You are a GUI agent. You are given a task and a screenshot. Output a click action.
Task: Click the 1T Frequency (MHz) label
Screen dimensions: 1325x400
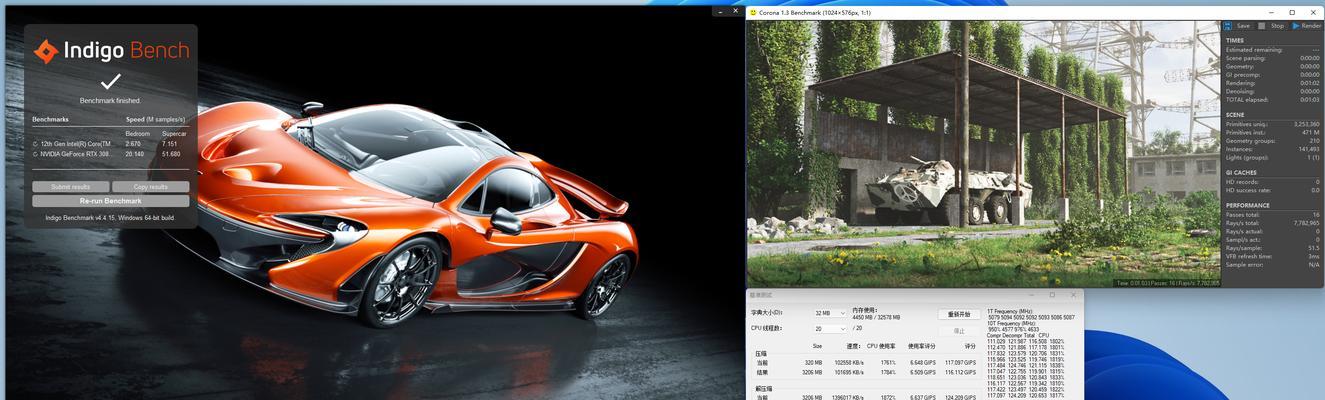coord(1010,311)
